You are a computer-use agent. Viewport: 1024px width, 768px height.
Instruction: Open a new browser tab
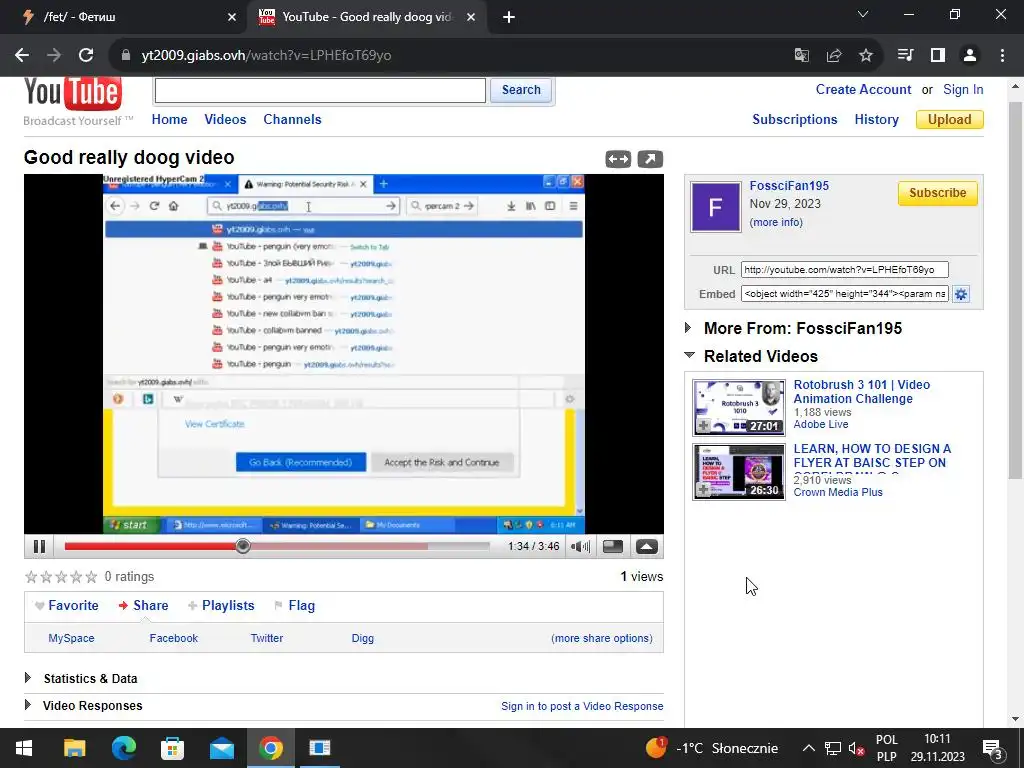[509, 17]
